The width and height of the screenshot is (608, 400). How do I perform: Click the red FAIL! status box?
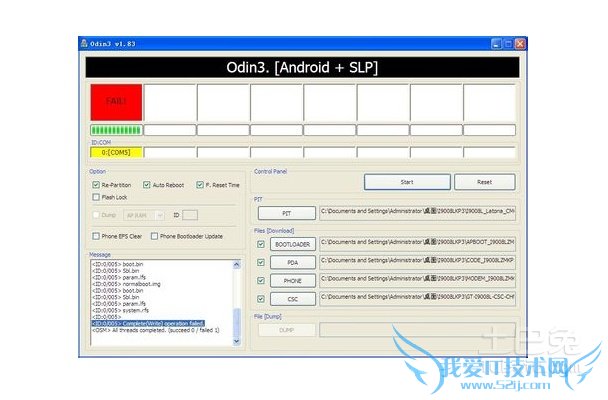click(x=116, y=102)
